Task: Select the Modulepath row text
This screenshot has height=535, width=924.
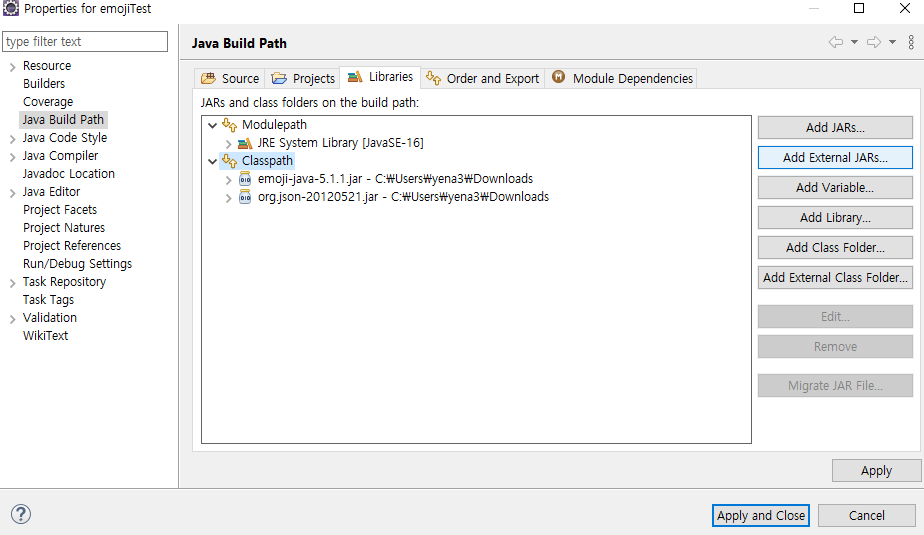Action: (x=274, y=125)
